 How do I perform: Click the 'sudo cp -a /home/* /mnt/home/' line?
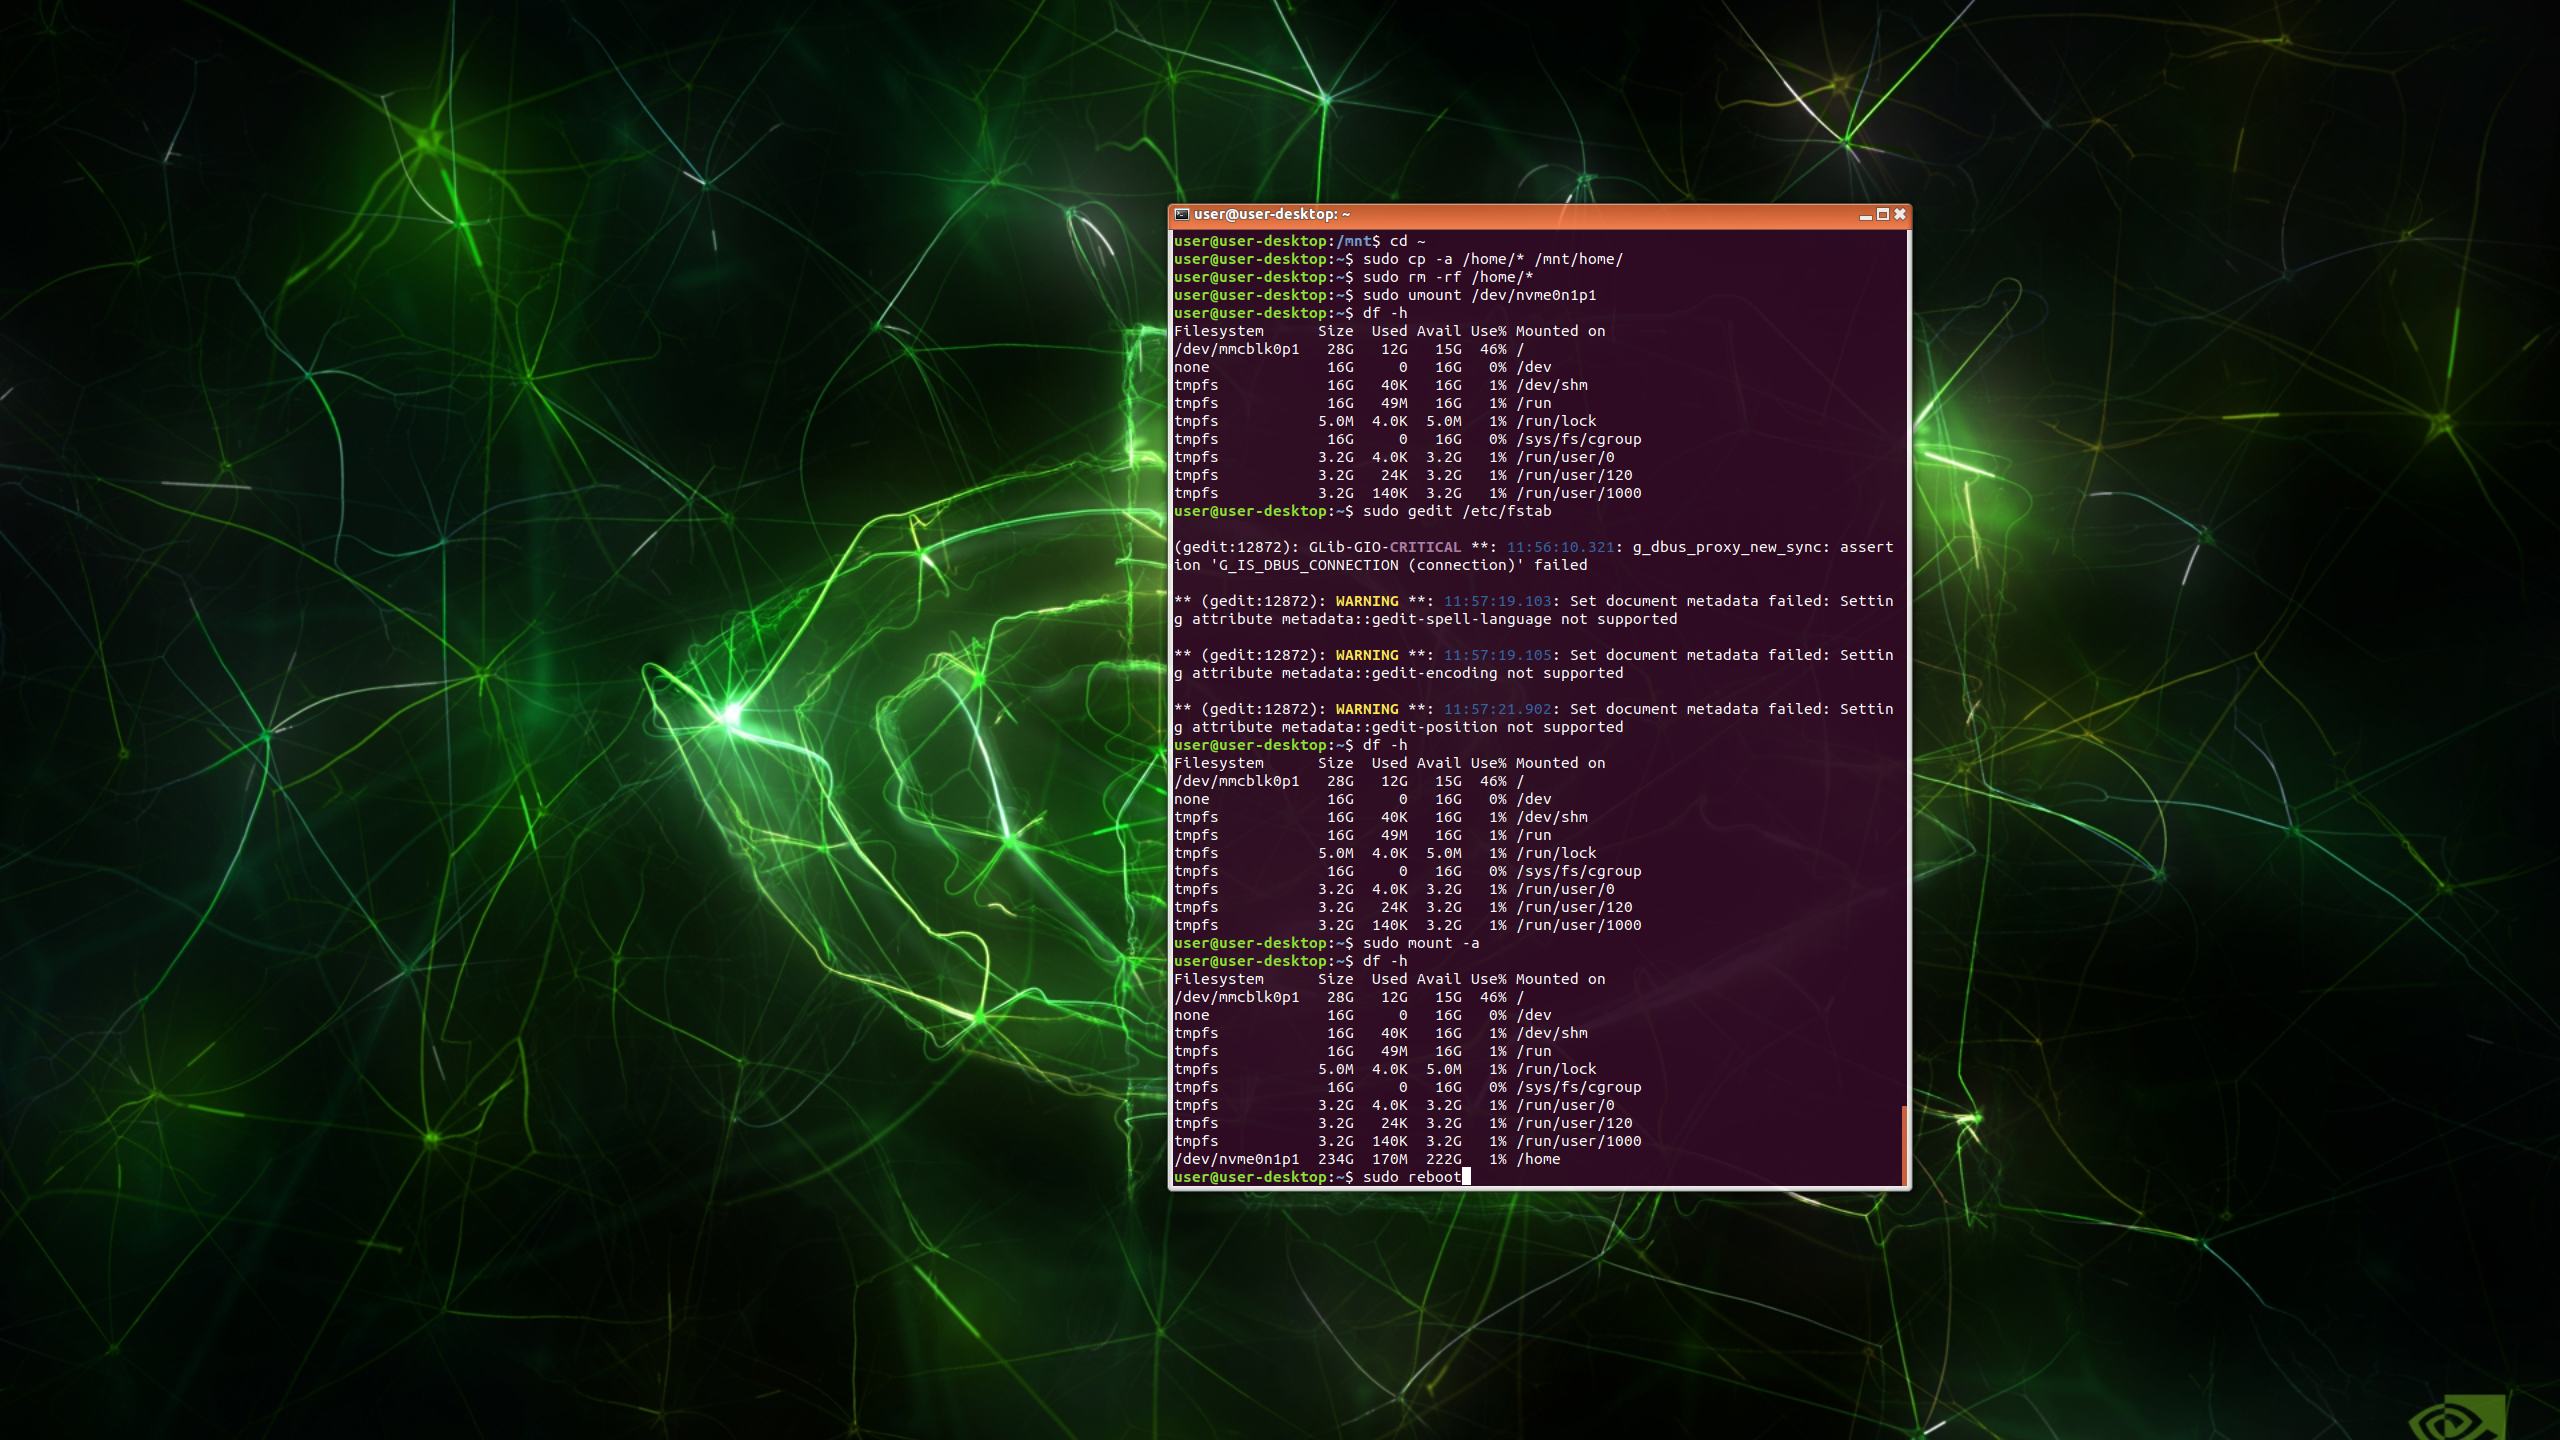pyautogui.click(x=1492, y=259)
